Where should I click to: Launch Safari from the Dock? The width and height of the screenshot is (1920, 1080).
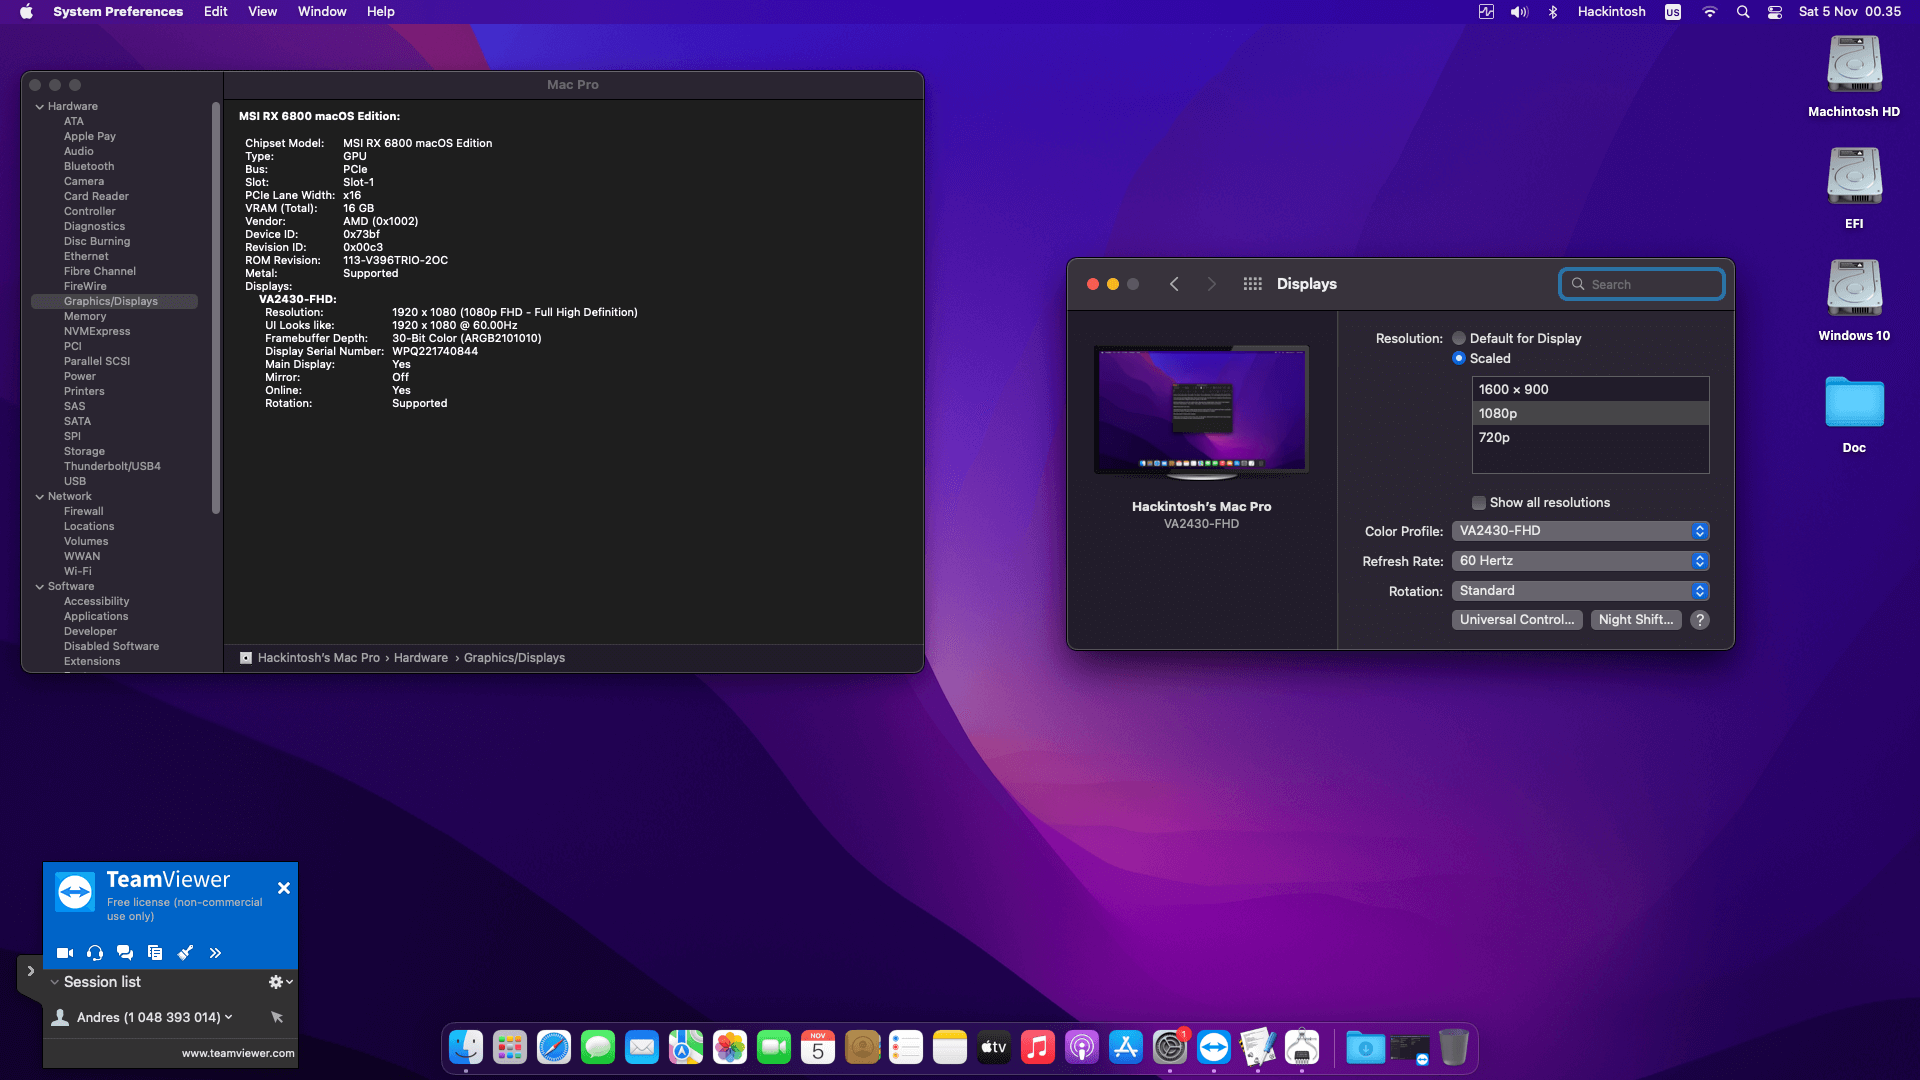point(554,1047)
